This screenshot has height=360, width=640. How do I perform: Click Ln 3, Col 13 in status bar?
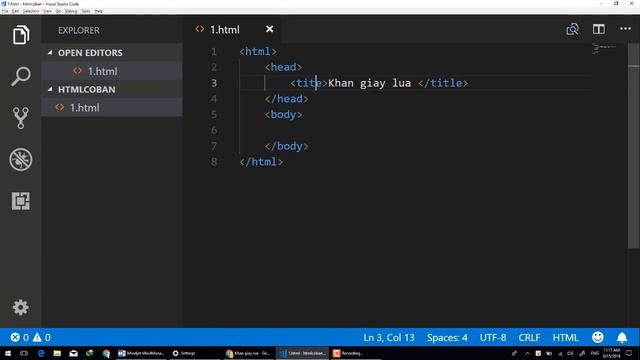[389, 338]
